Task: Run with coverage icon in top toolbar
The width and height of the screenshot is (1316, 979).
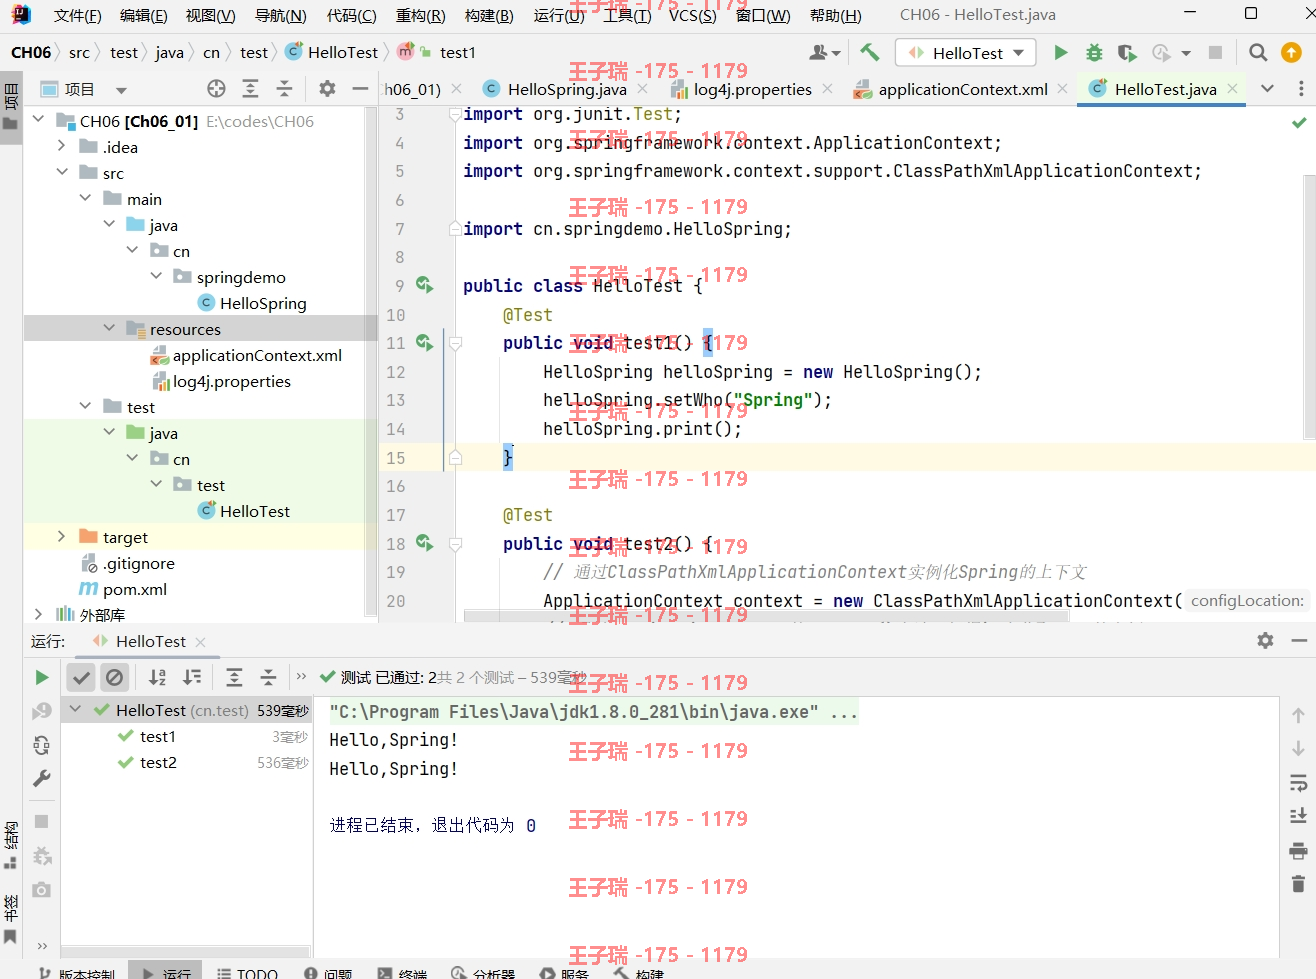Action: pyautogui.click(x=1127, y=53)
